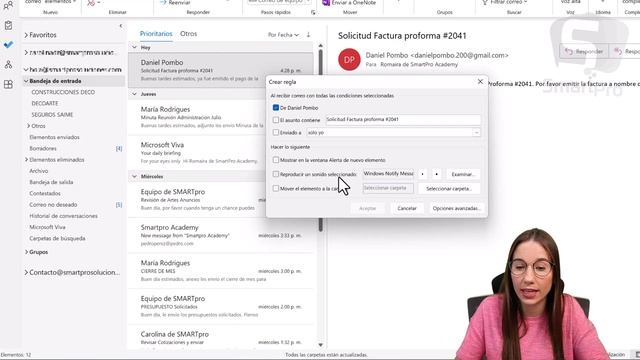Click the Cancelar button
640x360 pixels.
[x=407, y=208]
